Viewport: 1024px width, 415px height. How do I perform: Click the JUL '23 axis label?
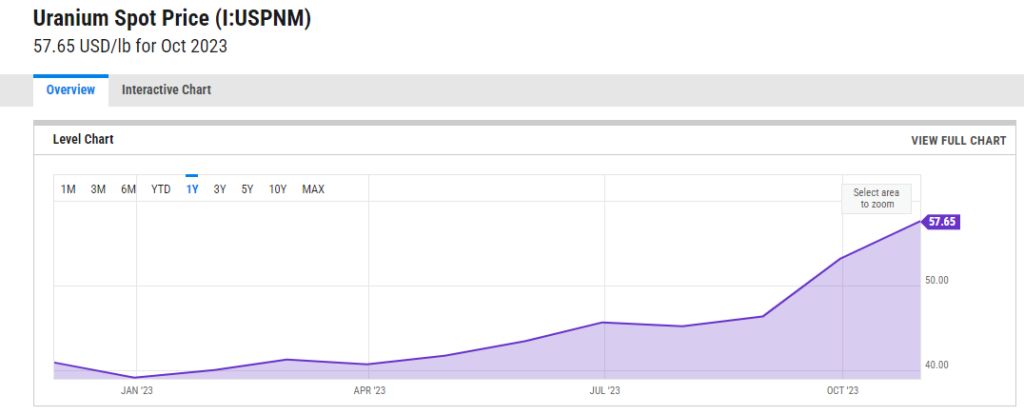605,391
